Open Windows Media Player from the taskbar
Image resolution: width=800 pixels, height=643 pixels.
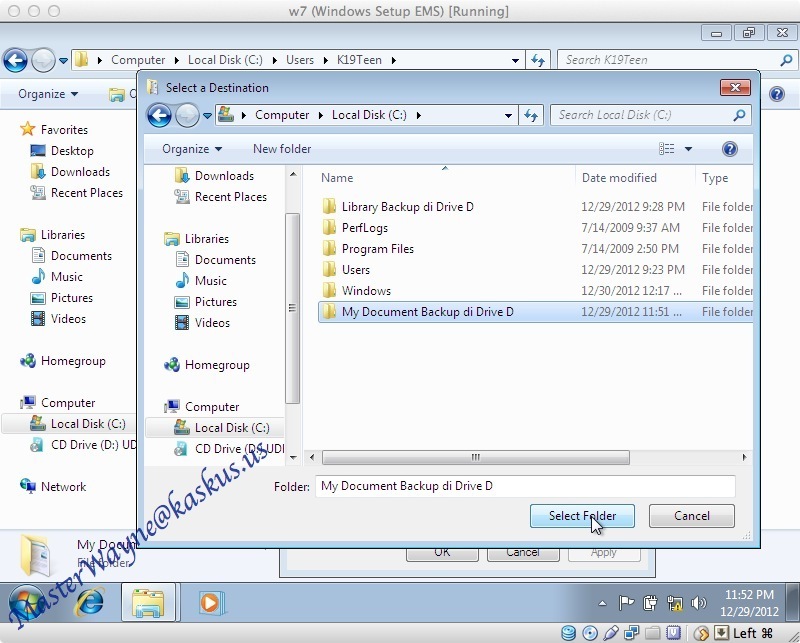click(210, 603)
